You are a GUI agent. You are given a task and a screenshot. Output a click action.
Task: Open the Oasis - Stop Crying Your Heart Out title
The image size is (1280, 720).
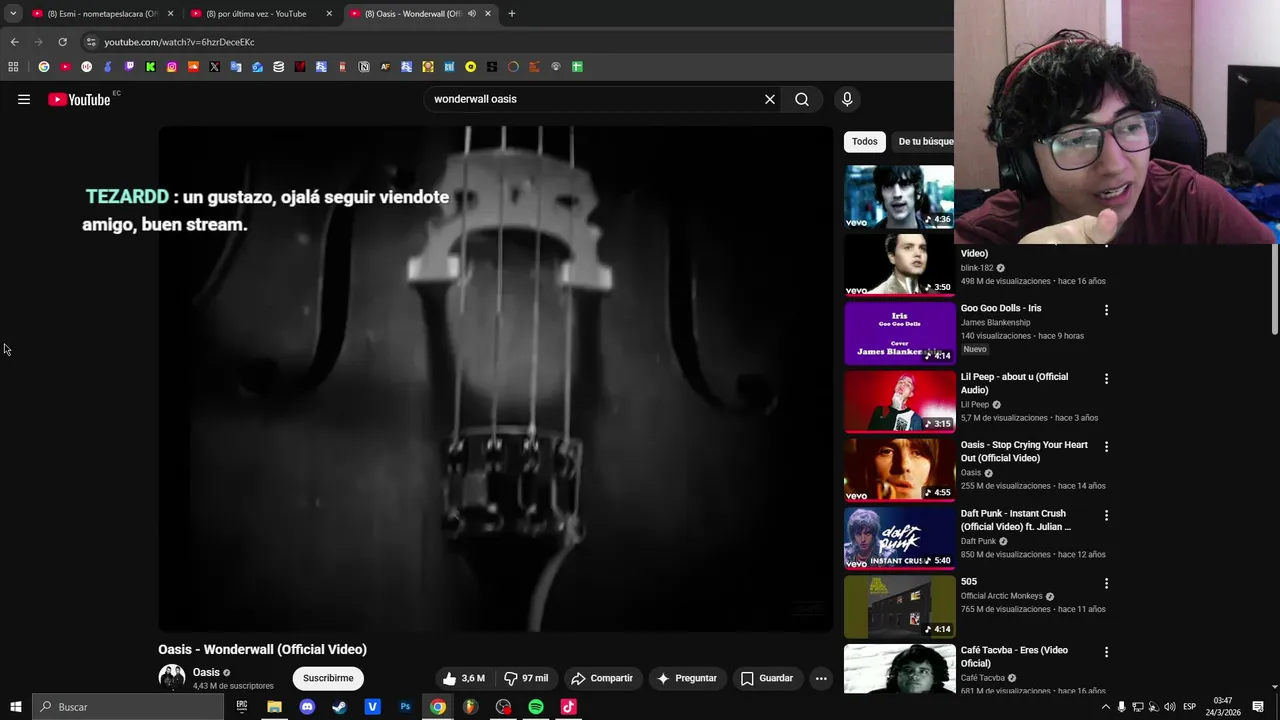click(x=1024, y=451)
